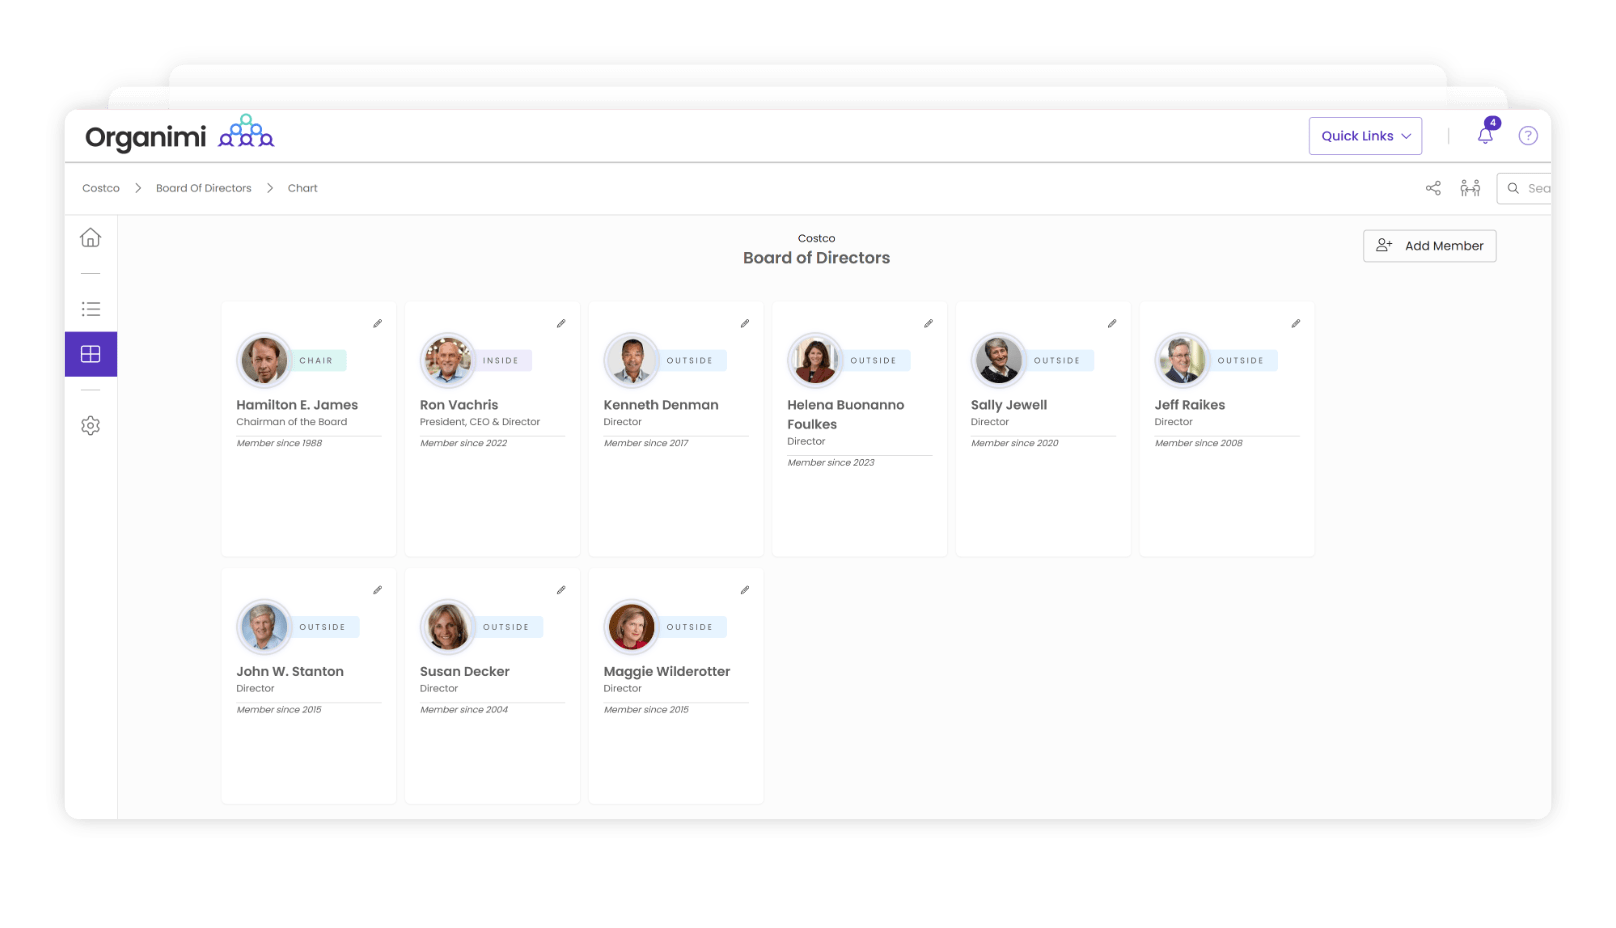Select the name Ron Vachris
Screen dimensions: 1616x928
[x=459, y=405]
